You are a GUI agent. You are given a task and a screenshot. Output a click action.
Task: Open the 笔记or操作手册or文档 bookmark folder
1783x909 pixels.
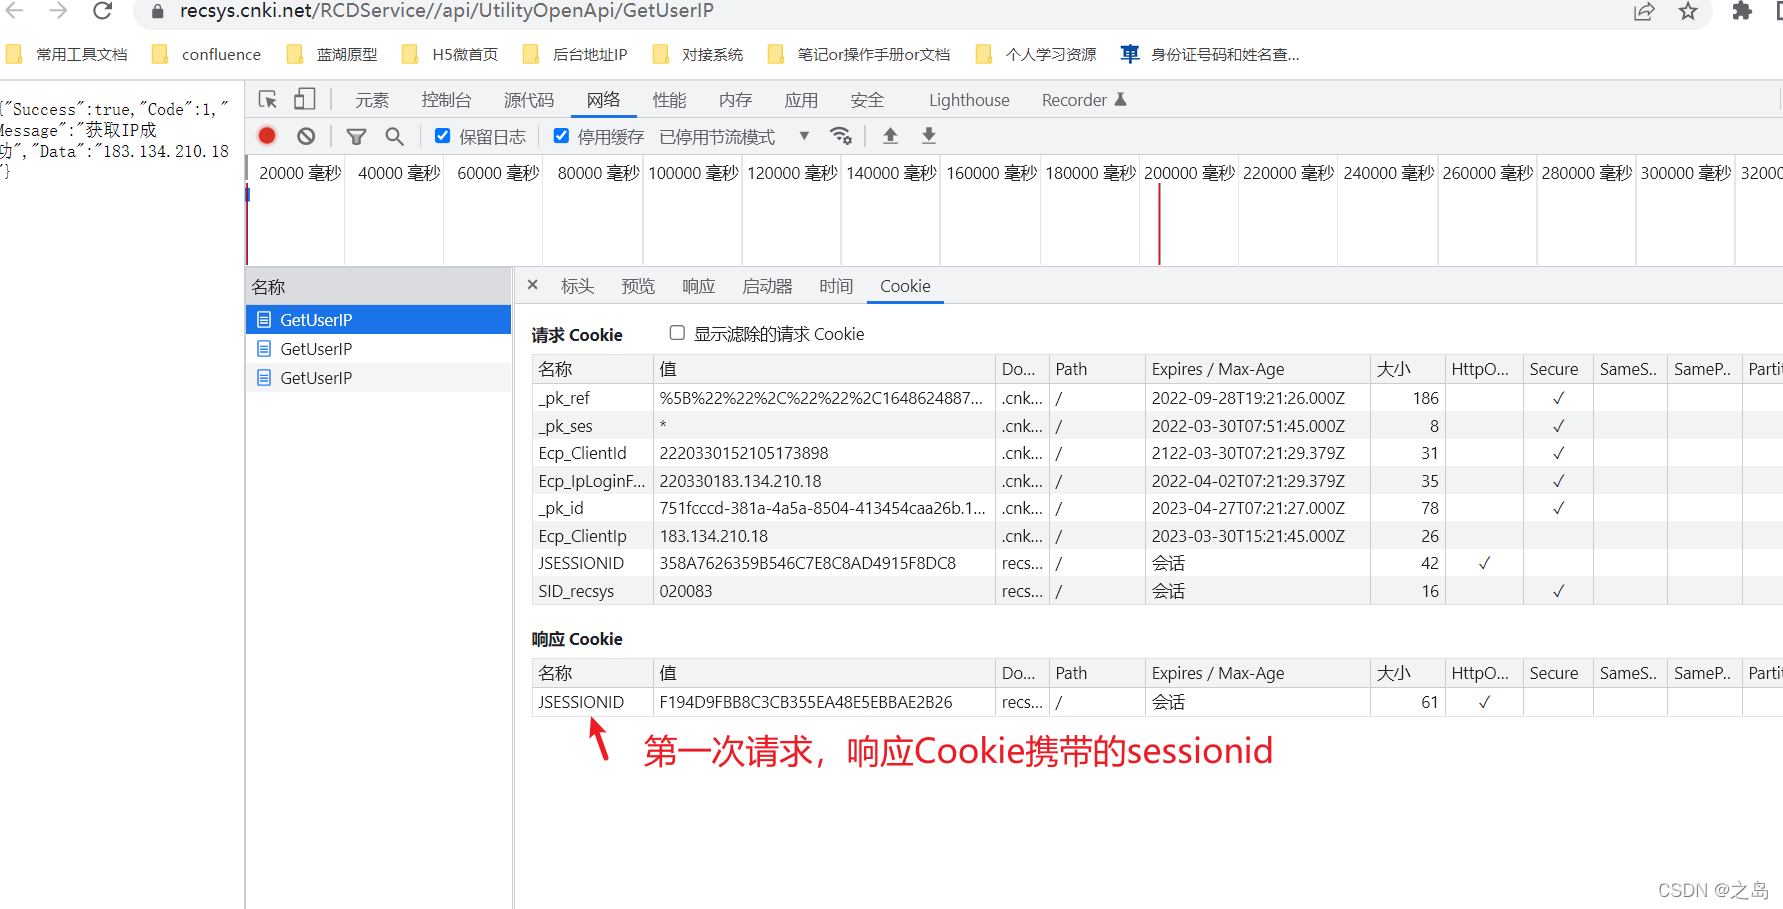tap(859, 54)
